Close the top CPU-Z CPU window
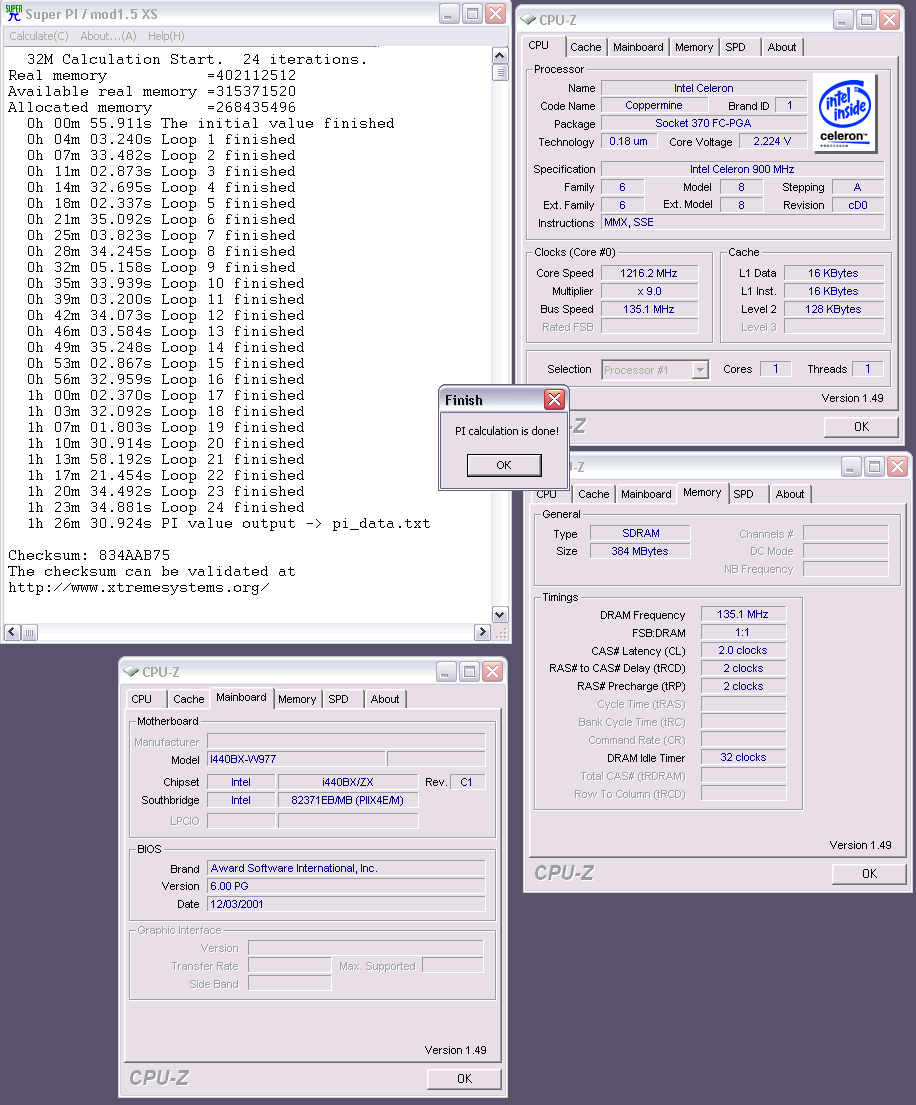The height and width of the screenshot is (1105, 916). [890, 19]
